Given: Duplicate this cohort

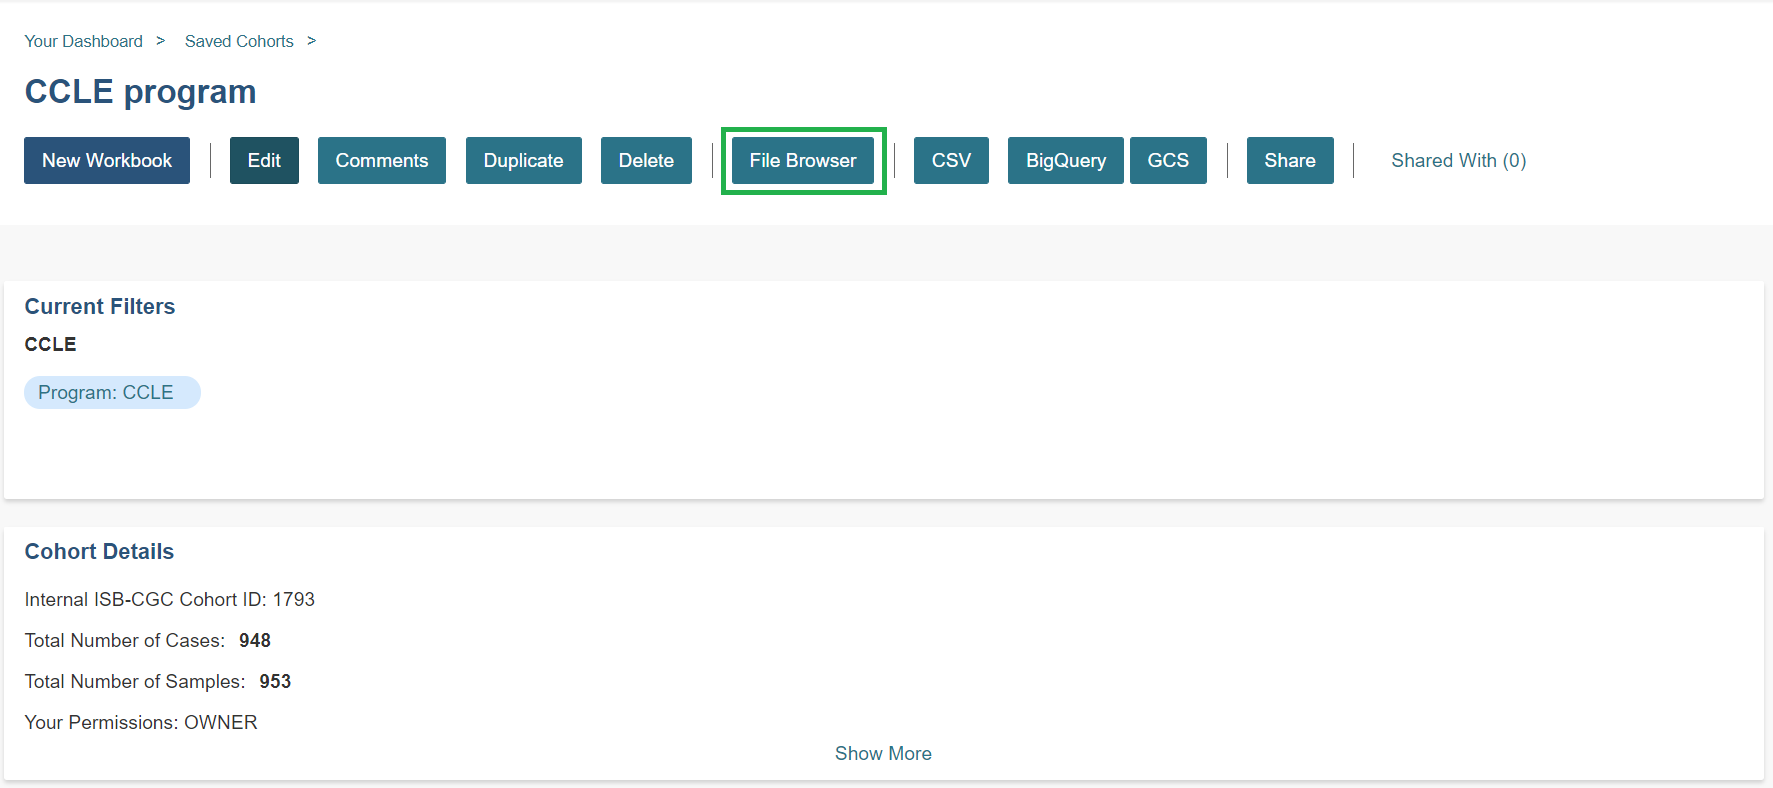Looking at the screenshot, I should 524,160.
